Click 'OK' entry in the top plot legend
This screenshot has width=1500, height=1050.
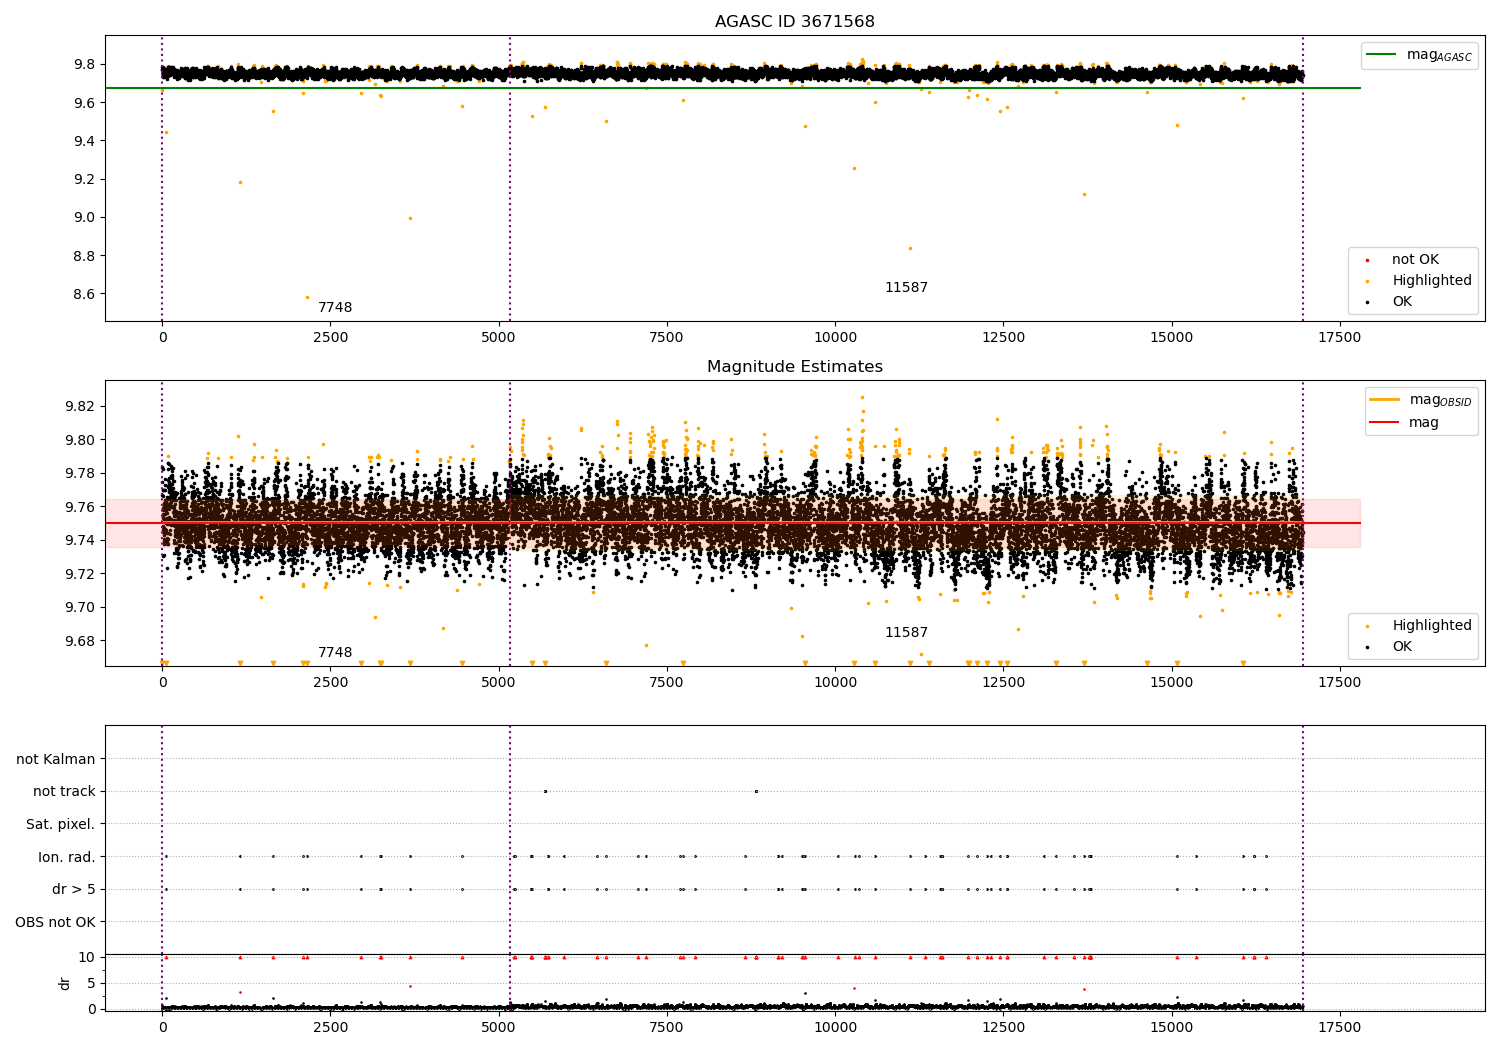pos(1402,302)
